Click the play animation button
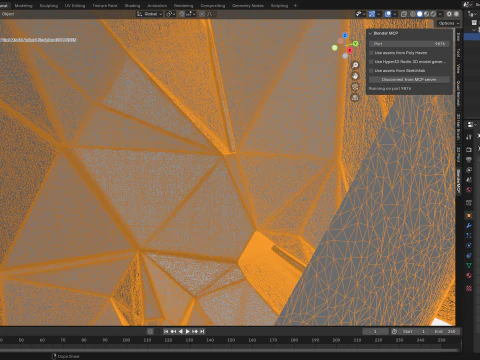Image resolution: width=480 pixels, height=360 pixels. click(188, 331)
